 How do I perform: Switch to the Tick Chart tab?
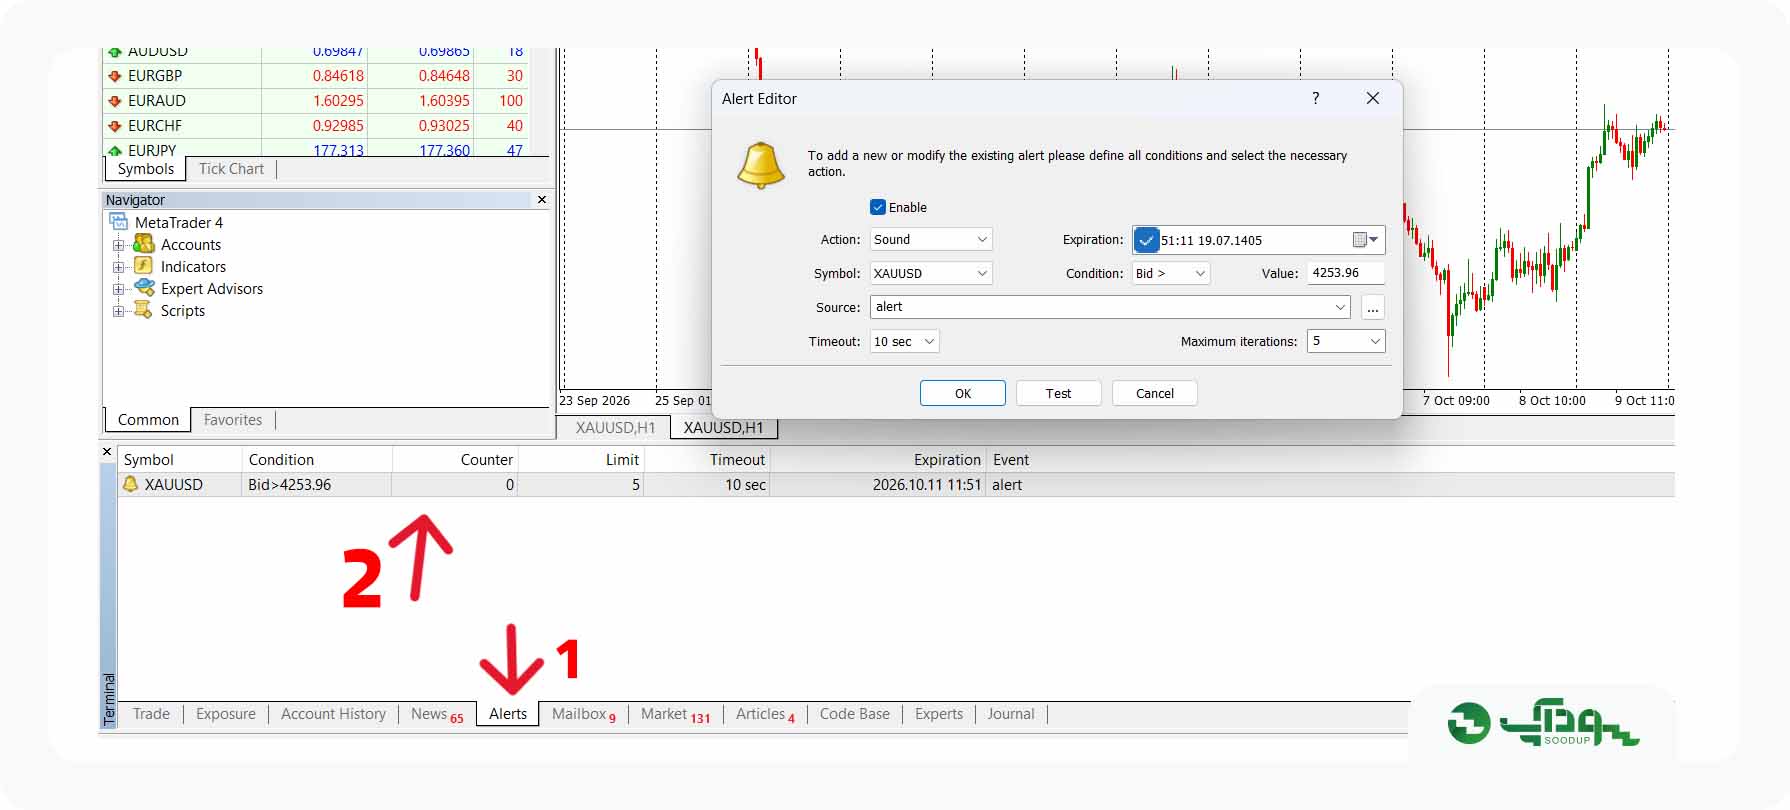(x=231, y=169)
